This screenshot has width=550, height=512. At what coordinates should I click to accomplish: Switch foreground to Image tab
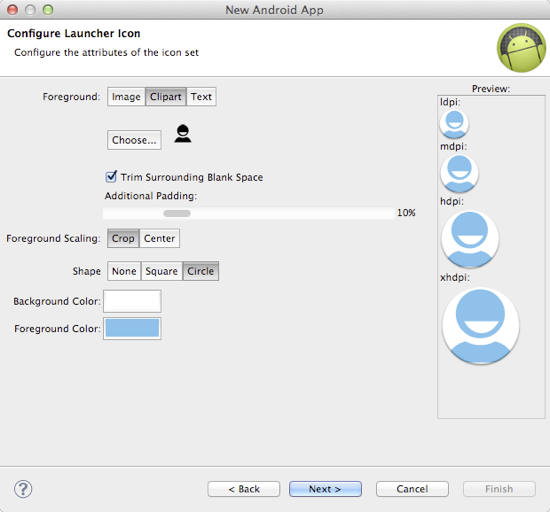pos(126,97)
